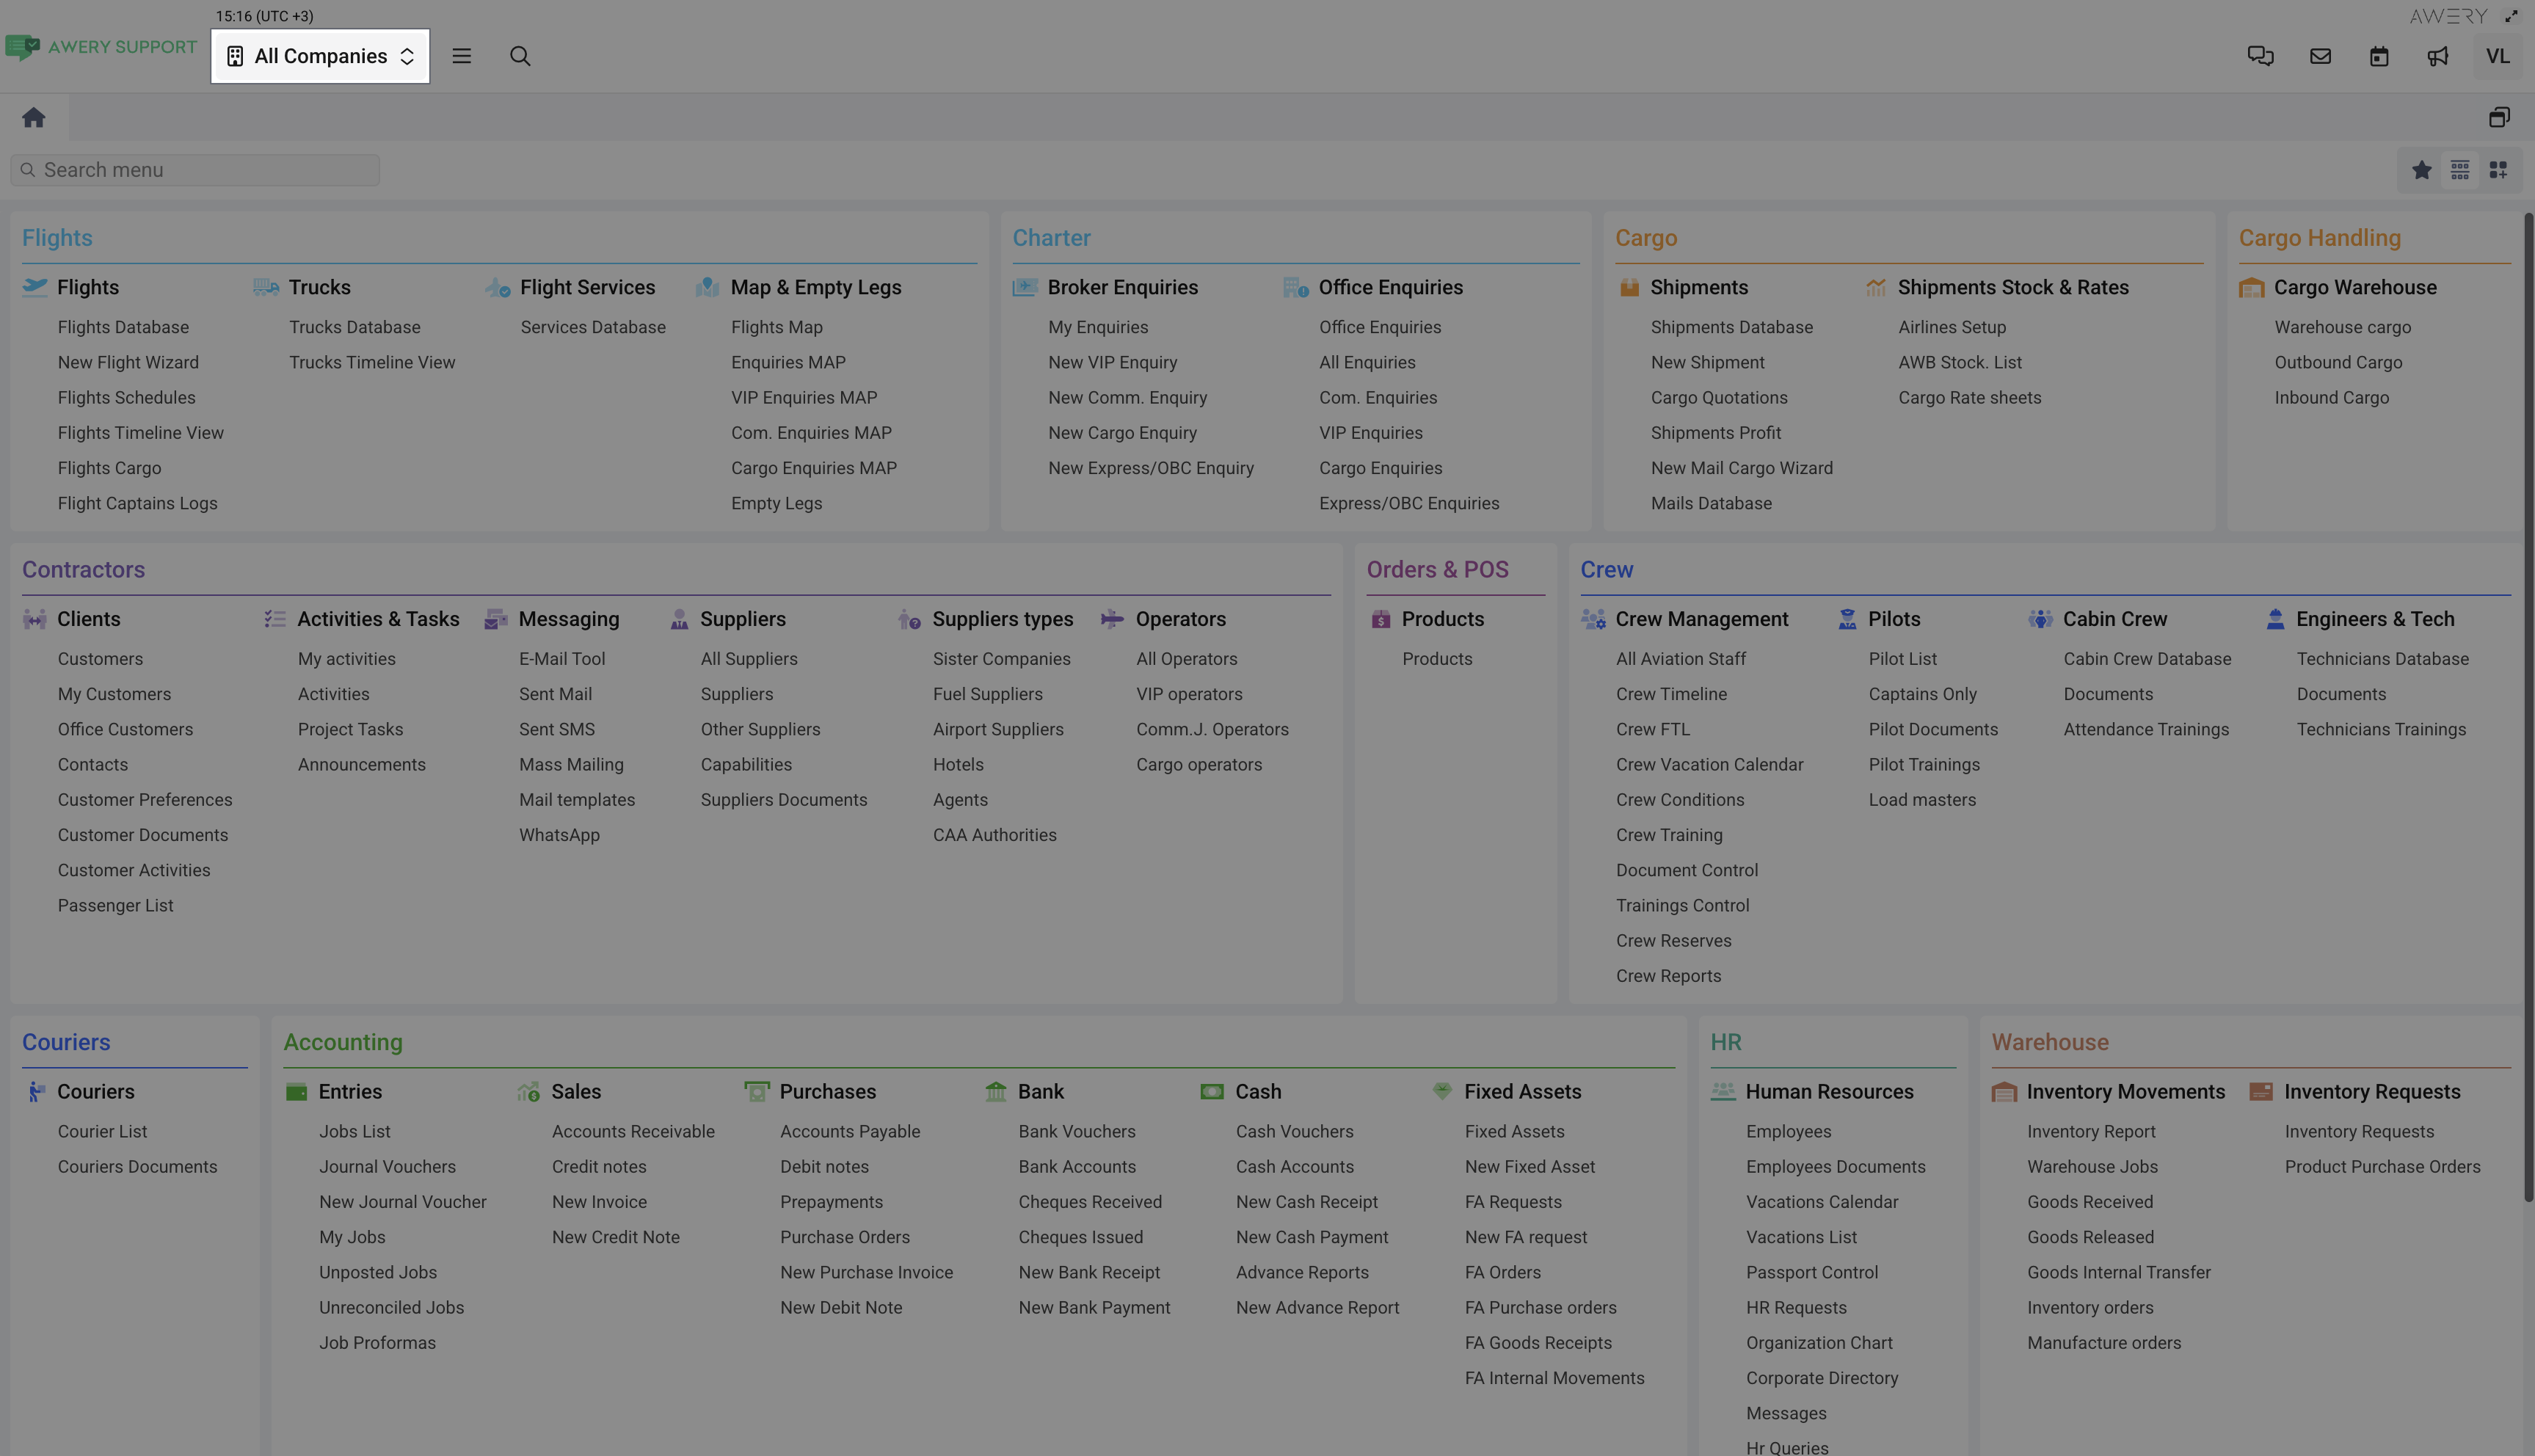Toggle the favorites star view
The width and height of the screenshot is (2535, 1456).
(x=2421, y=170)
